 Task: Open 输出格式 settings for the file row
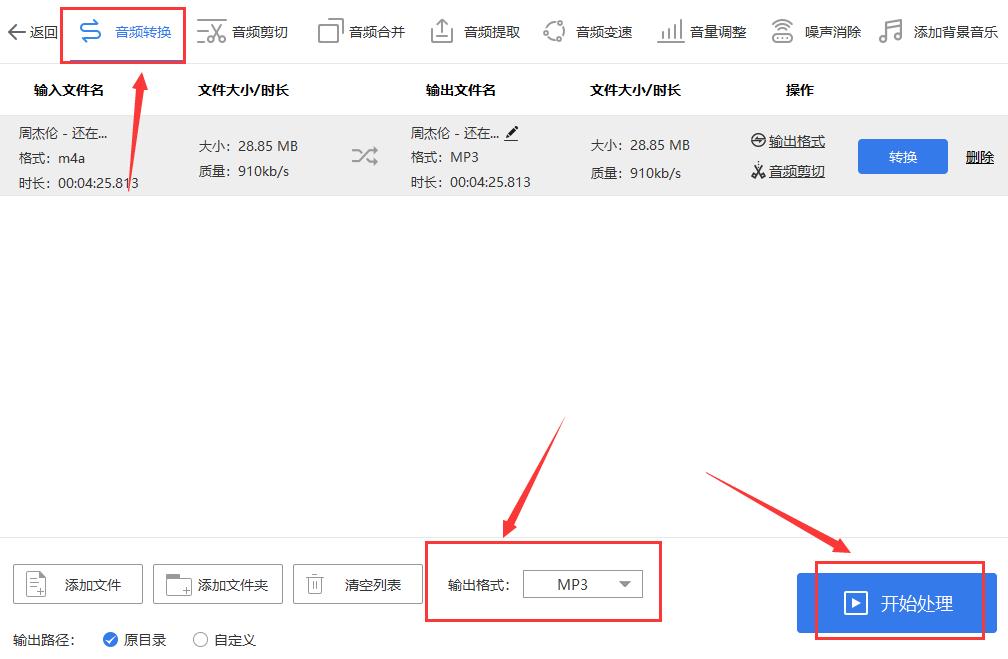point(793,141)
